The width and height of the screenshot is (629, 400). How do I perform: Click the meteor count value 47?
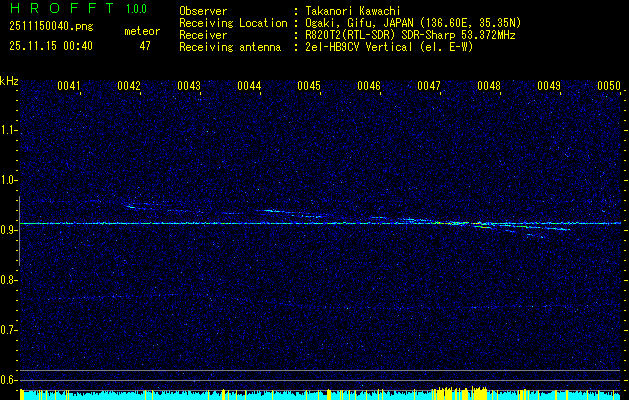click(x=145, y=46)
